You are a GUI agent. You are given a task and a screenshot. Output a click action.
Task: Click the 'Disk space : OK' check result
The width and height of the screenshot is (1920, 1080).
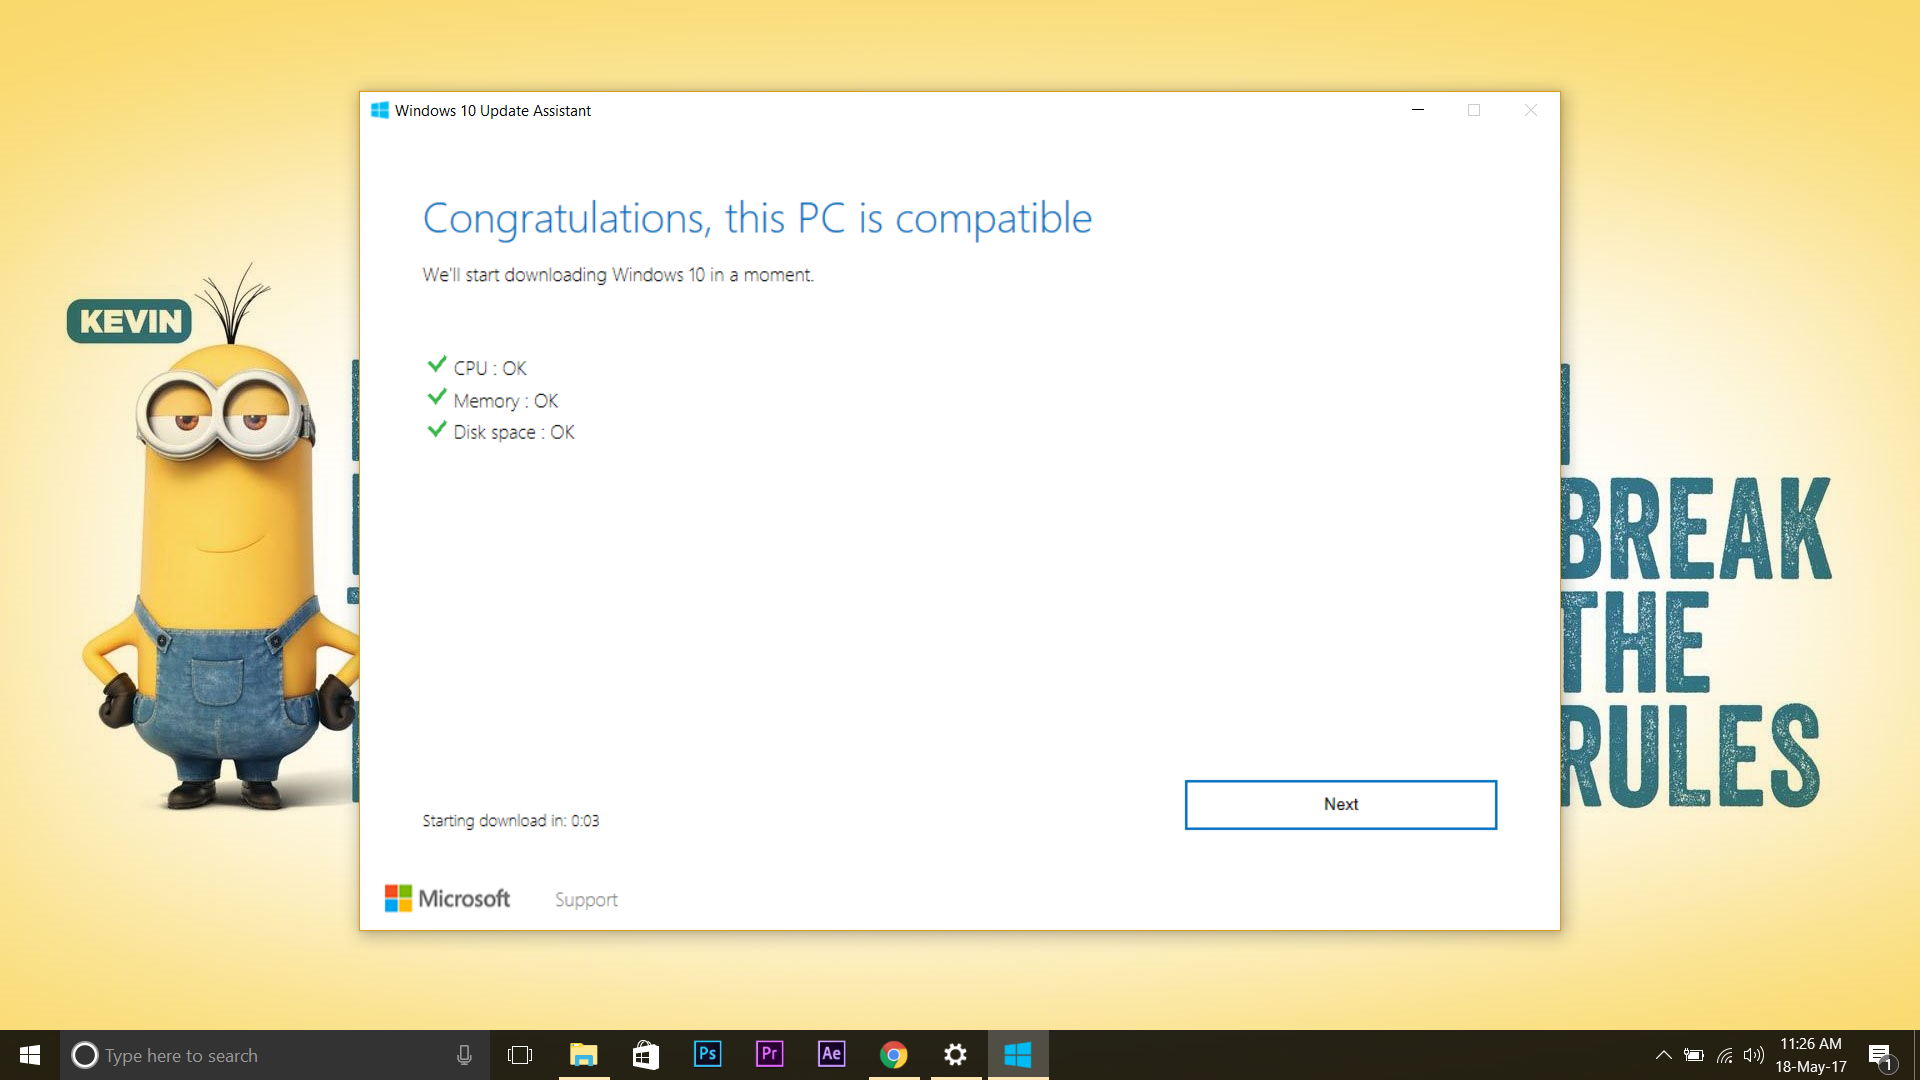point(514,432)
